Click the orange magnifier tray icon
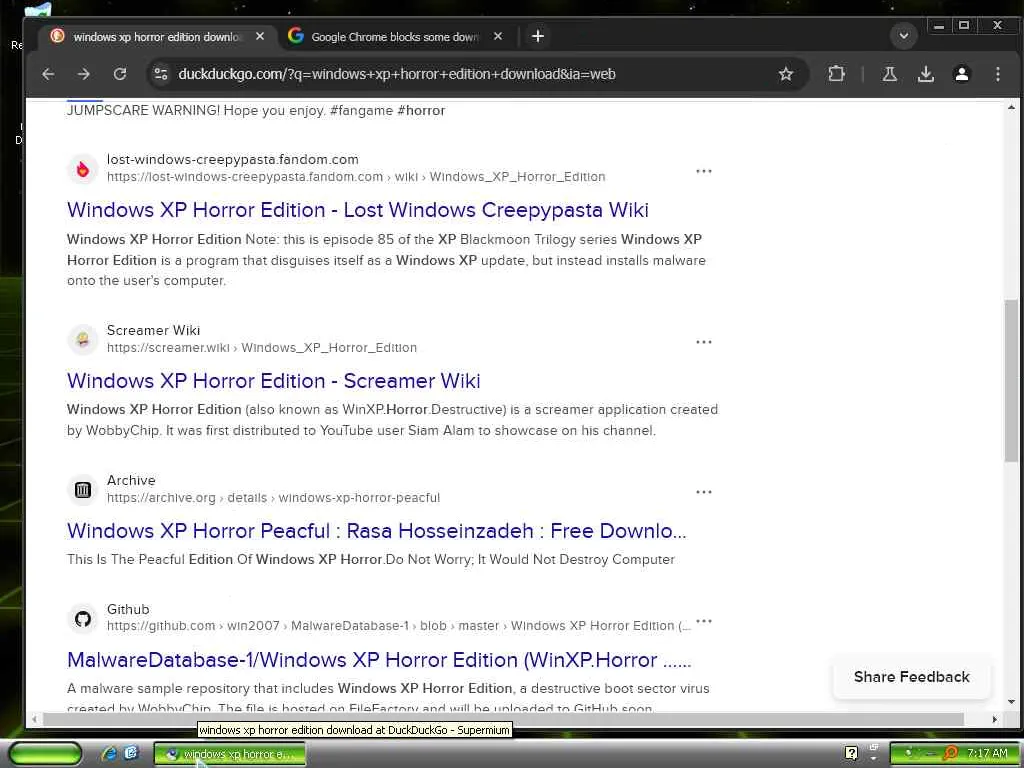The width and height of the screenshot is (1024, 768). click(951, 754)
